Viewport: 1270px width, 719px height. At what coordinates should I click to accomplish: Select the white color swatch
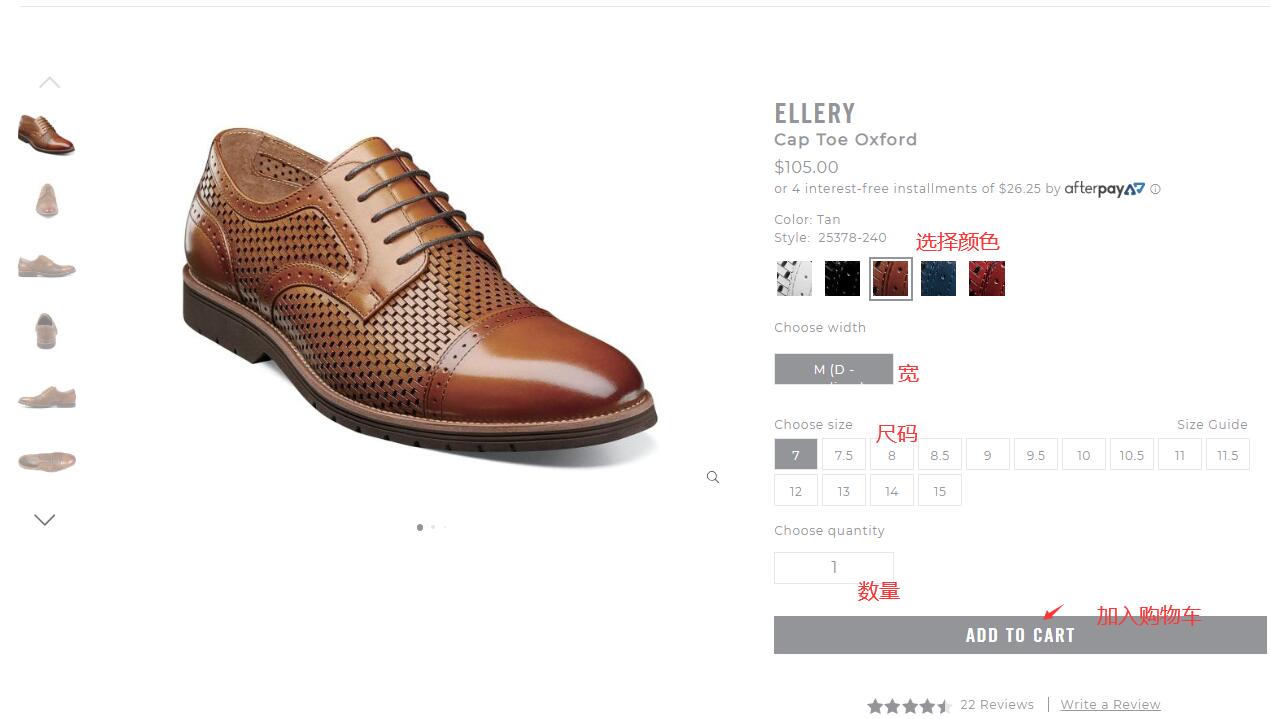pyautogui.click(x=794, y=279)
